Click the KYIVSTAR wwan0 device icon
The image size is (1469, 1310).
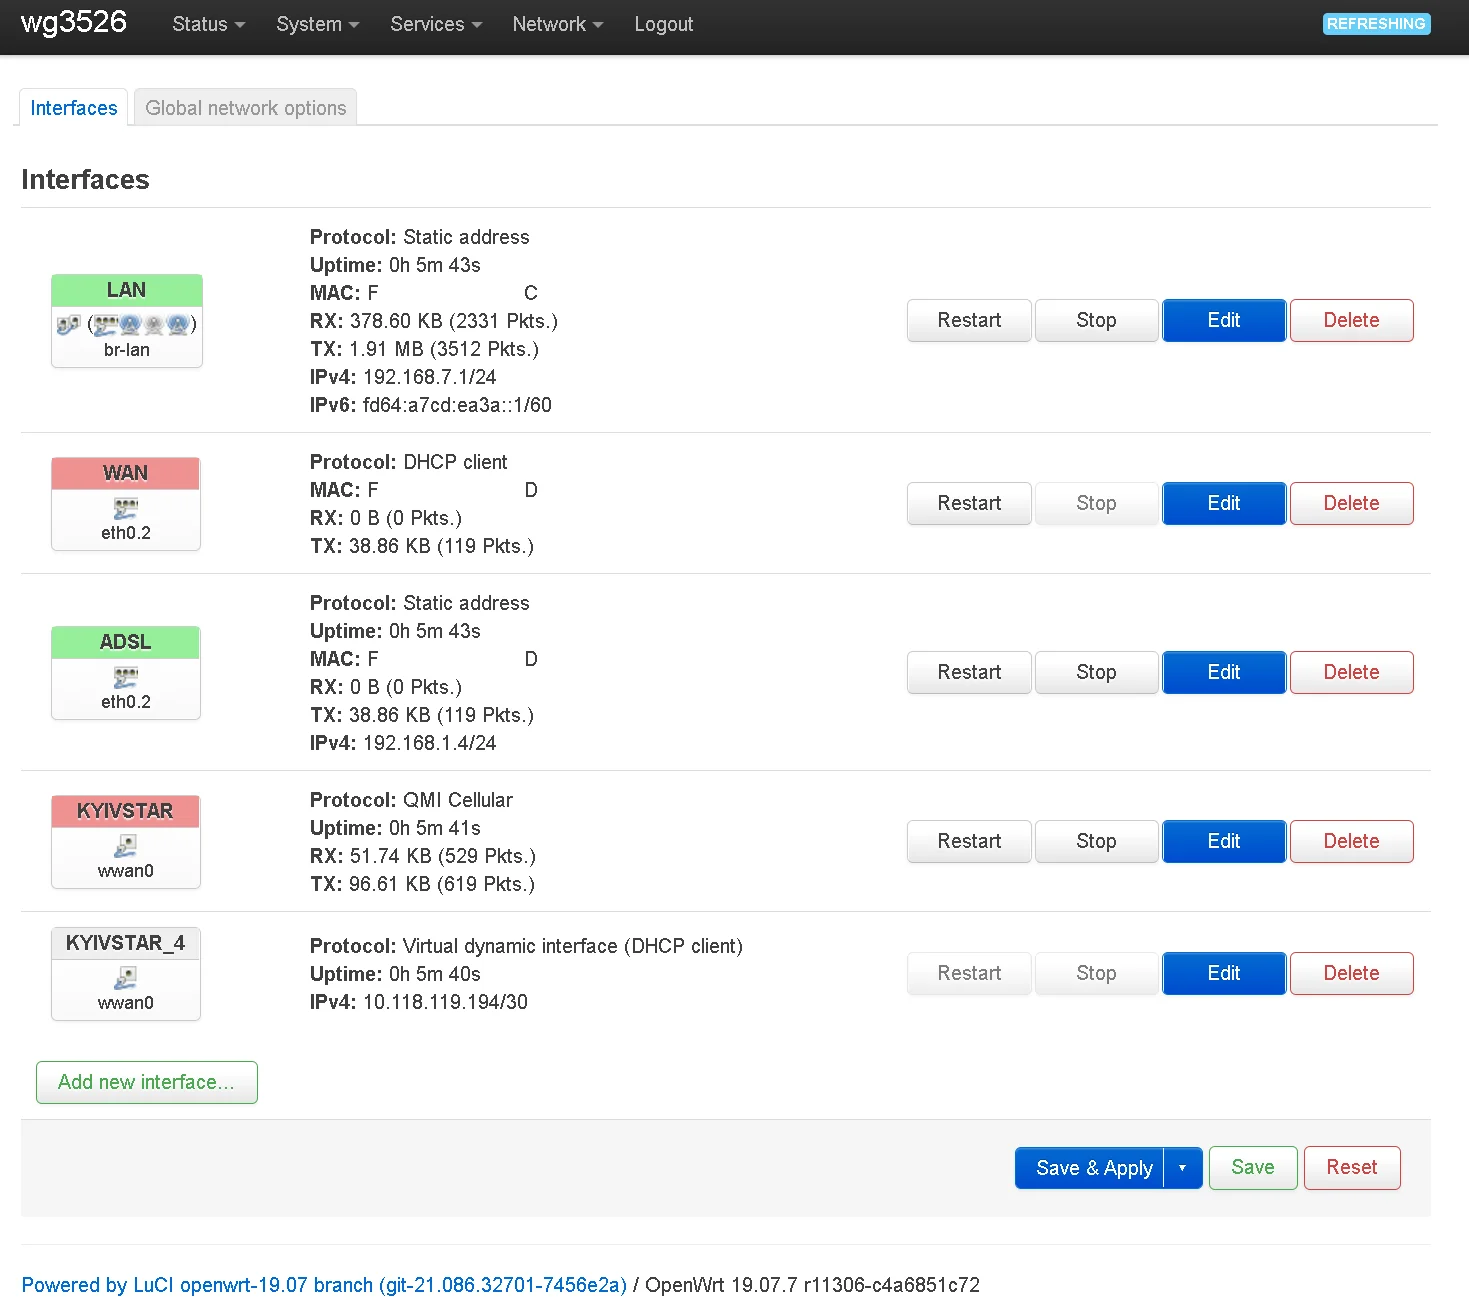(126, 846)
